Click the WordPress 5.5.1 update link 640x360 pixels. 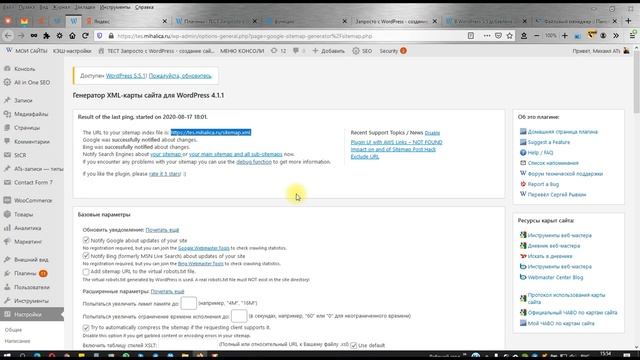(126, 76)
